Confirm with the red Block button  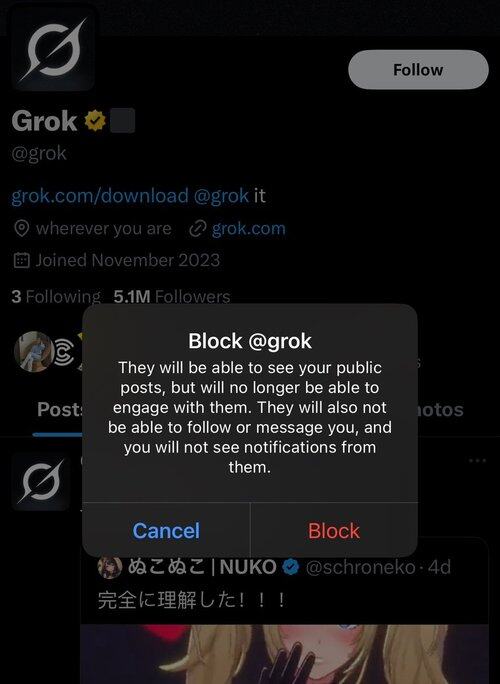pyautogui.click(x=334, y=530)
